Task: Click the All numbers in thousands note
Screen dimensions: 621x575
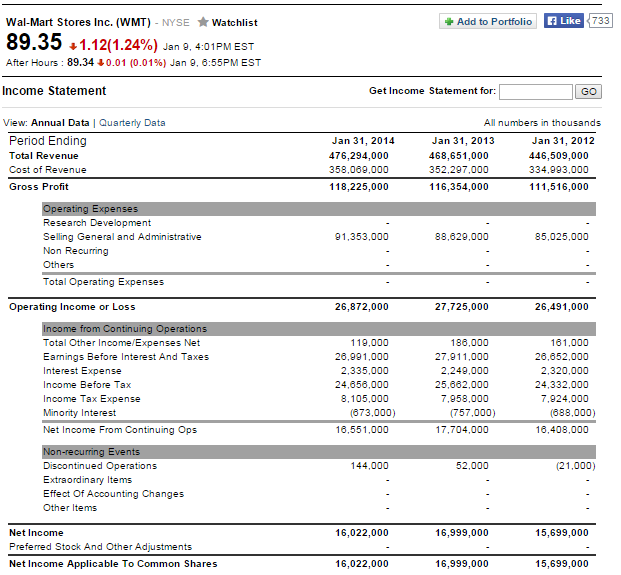Action: 542,123
